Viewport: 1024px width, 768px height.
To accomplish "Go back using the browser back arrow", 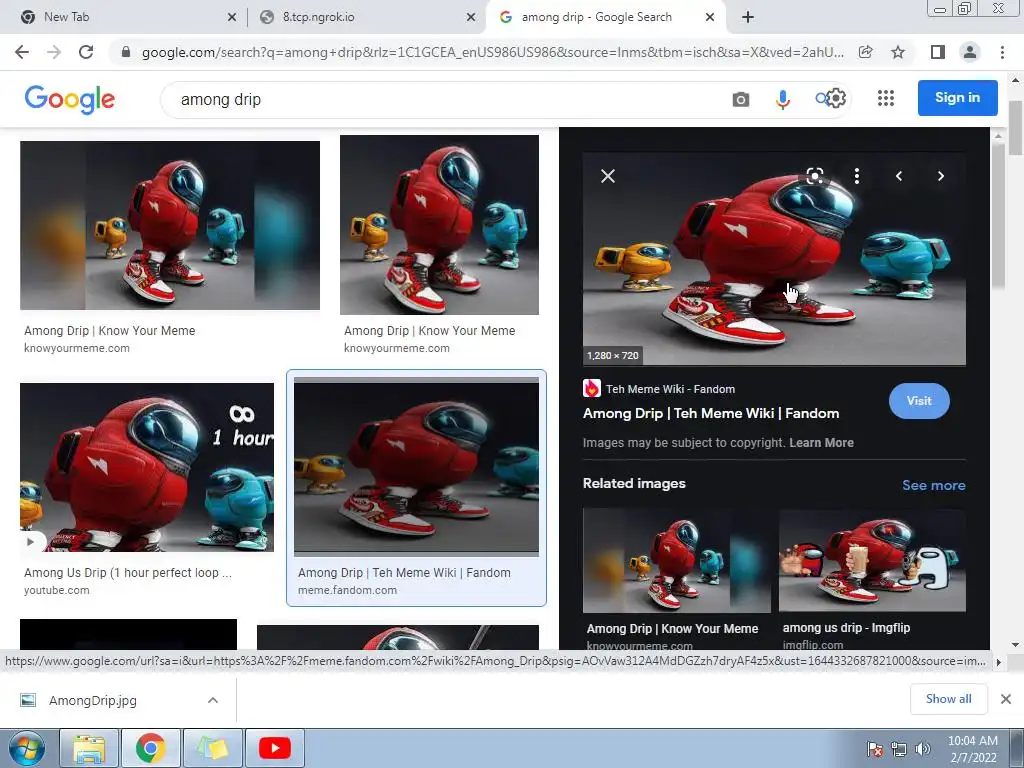I will pyautogui.click(x=22, y=52).
